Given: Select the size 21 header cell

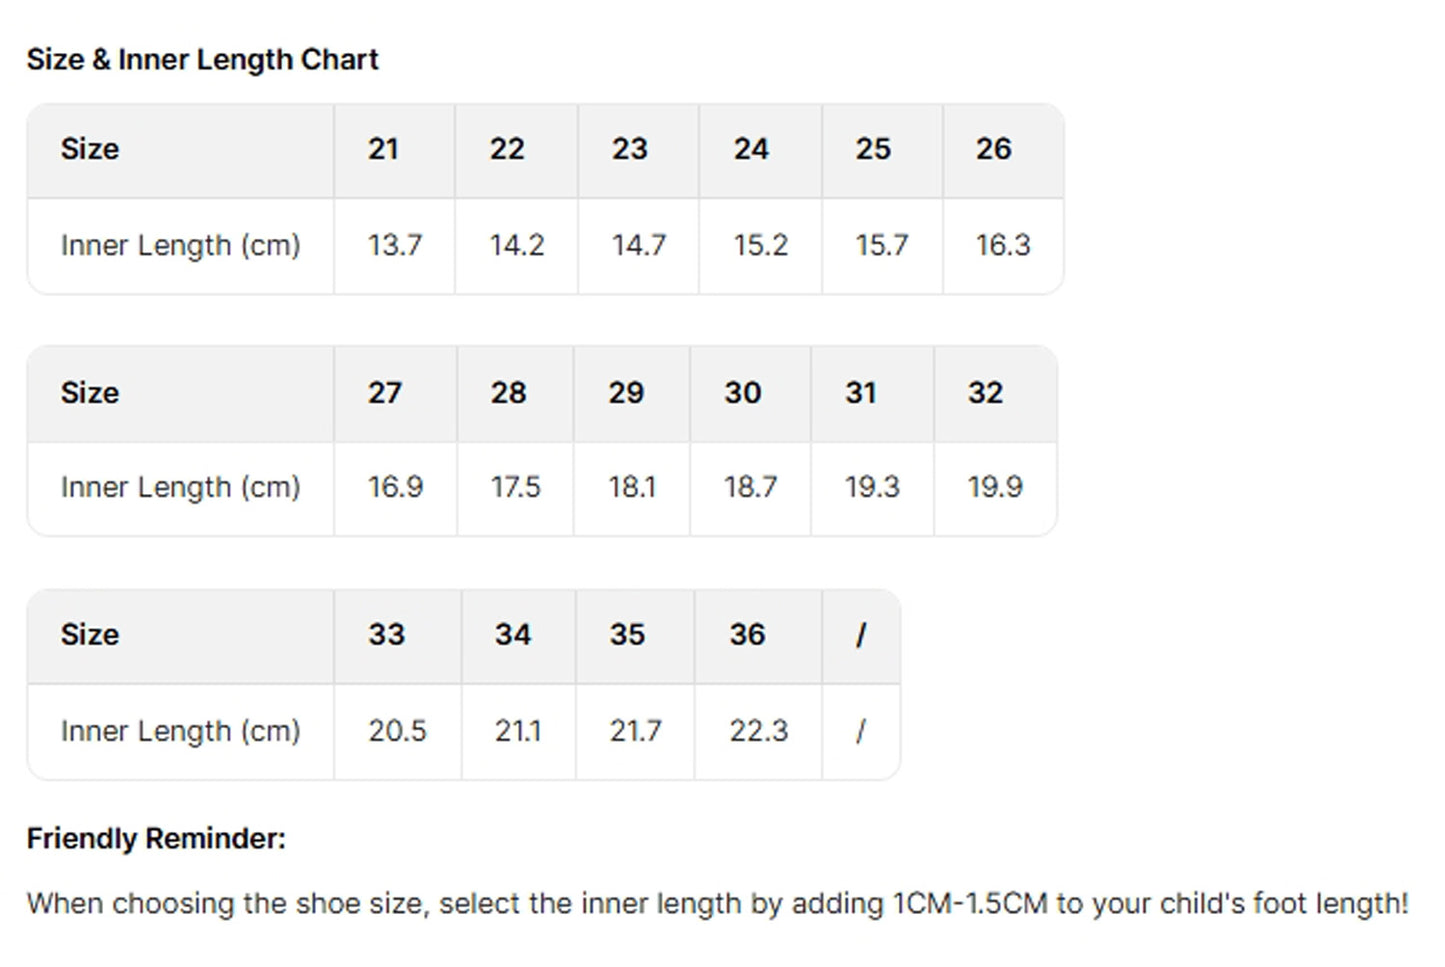Looking at the screenshot, I should tap(383, 149).
